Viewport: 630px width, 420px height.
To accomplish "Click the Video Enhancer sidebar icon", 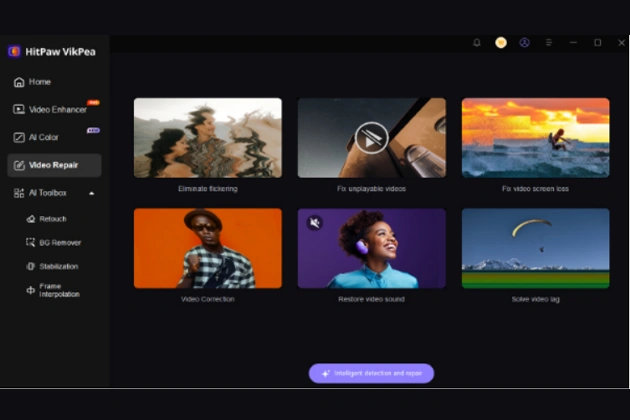I will tap(19, 109).
